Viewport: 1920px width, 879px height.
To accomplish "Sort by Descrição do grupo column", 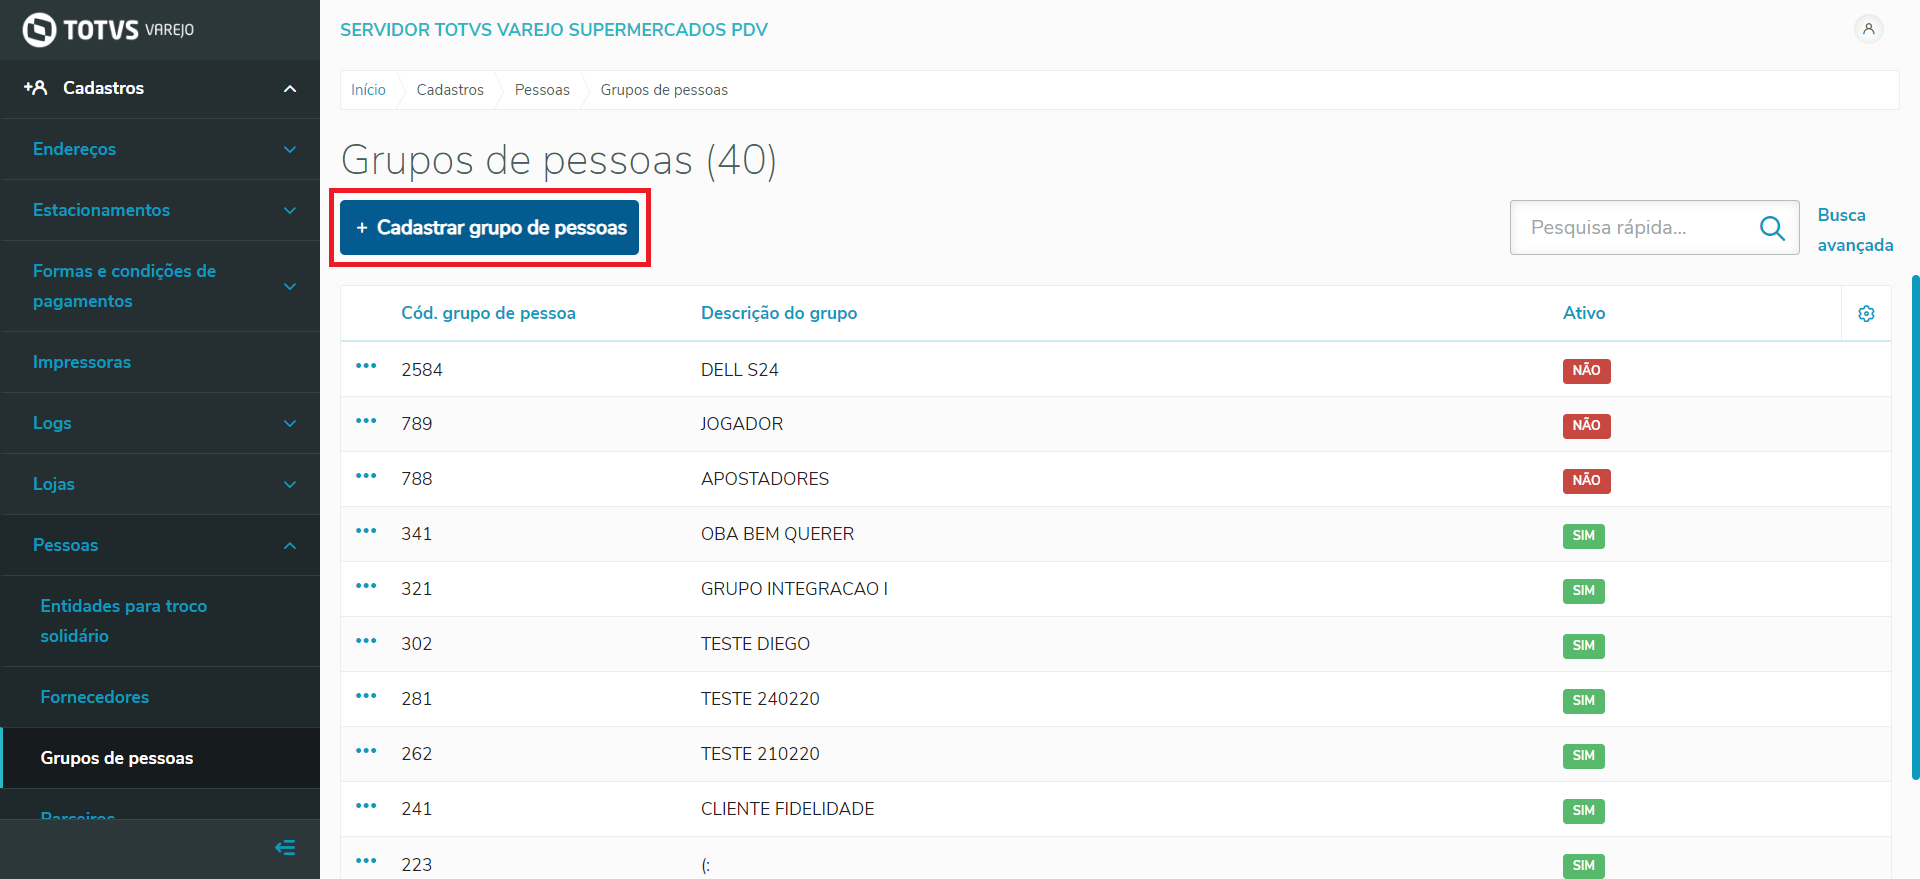I will (779, 313).
